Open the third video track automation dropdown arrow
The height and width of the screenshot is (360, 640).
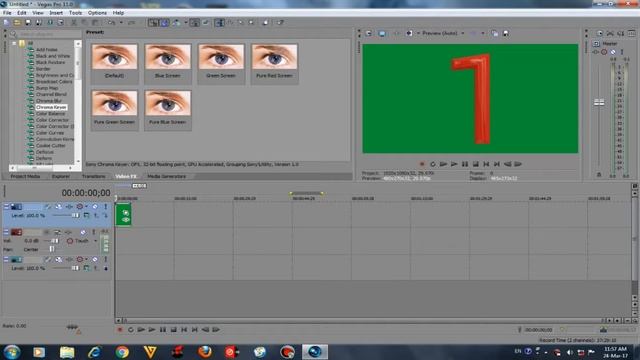(x=86, y=259)
